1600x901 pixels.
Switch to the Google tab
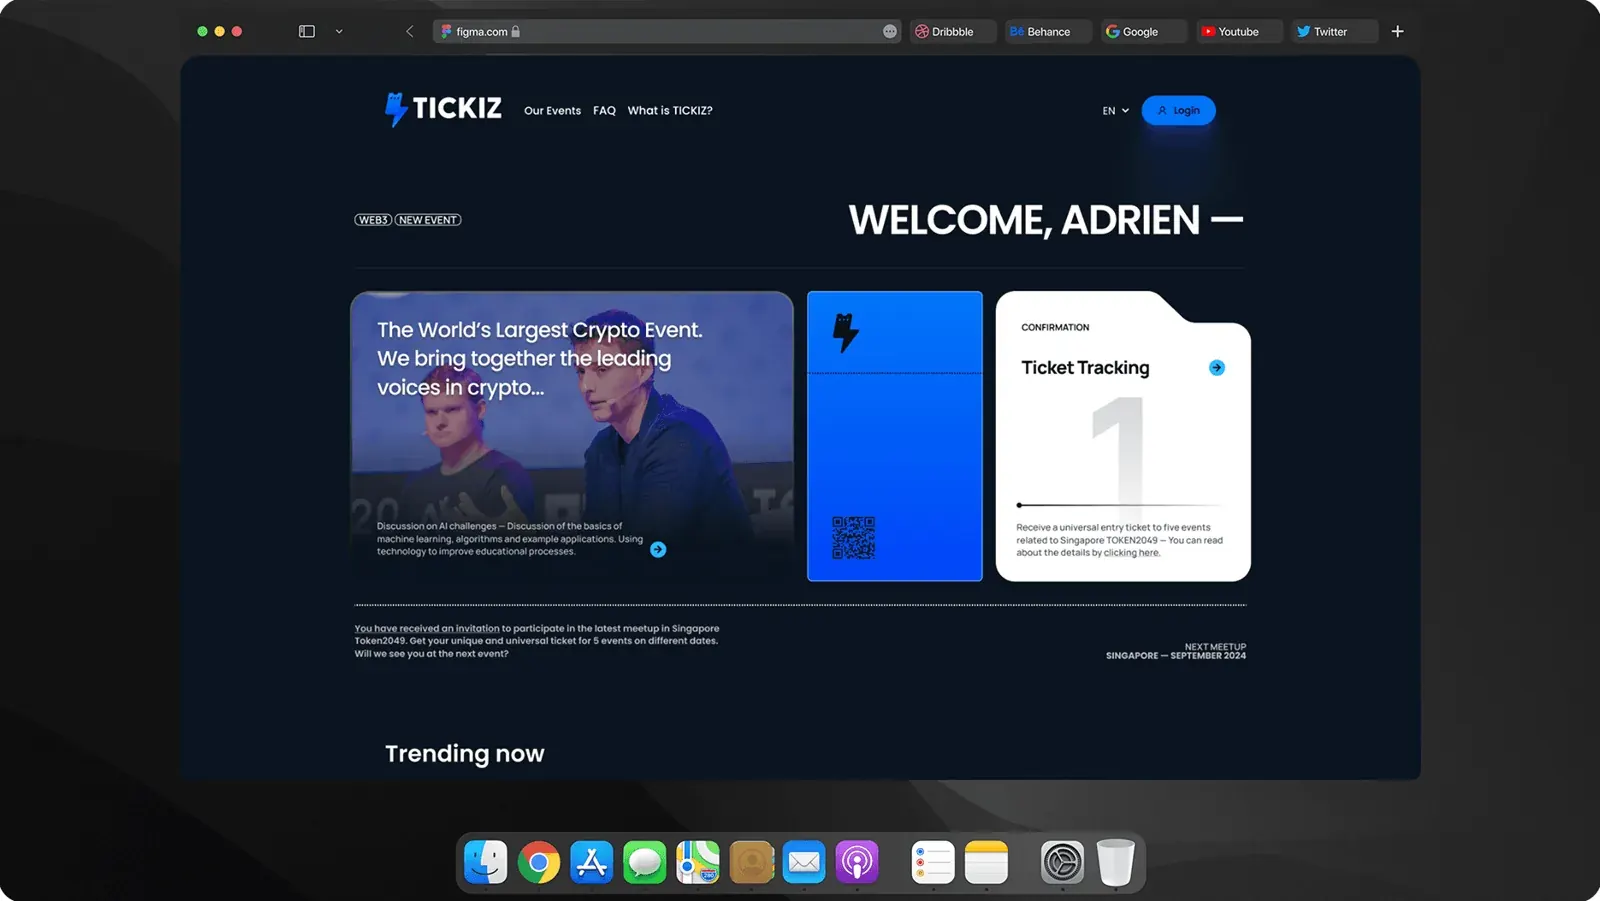click(1144, 31)
